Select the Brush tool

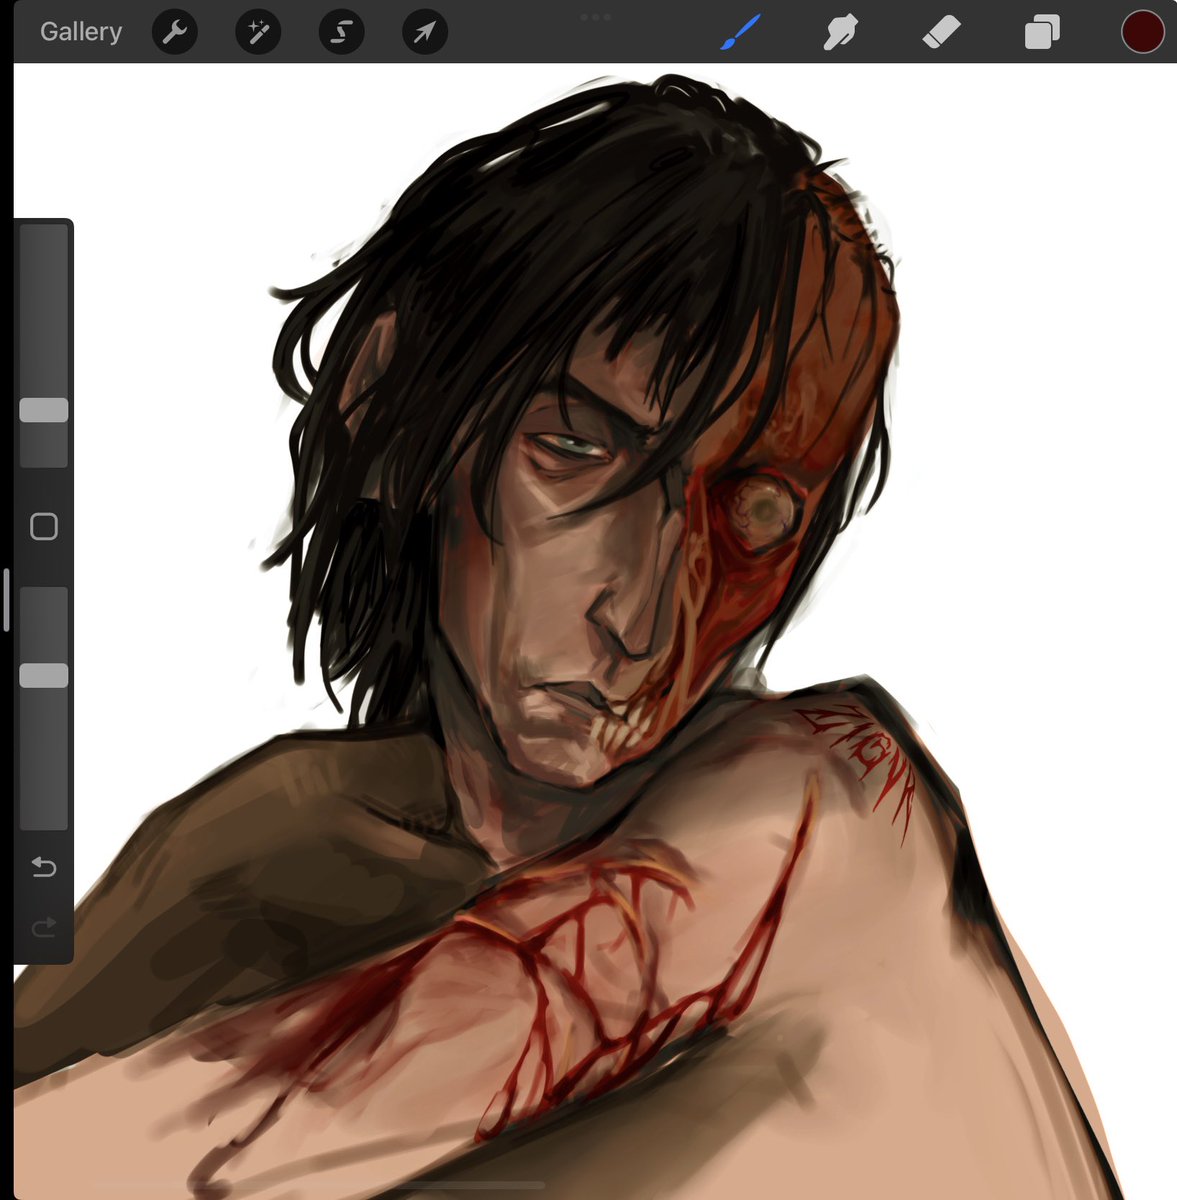741,32
